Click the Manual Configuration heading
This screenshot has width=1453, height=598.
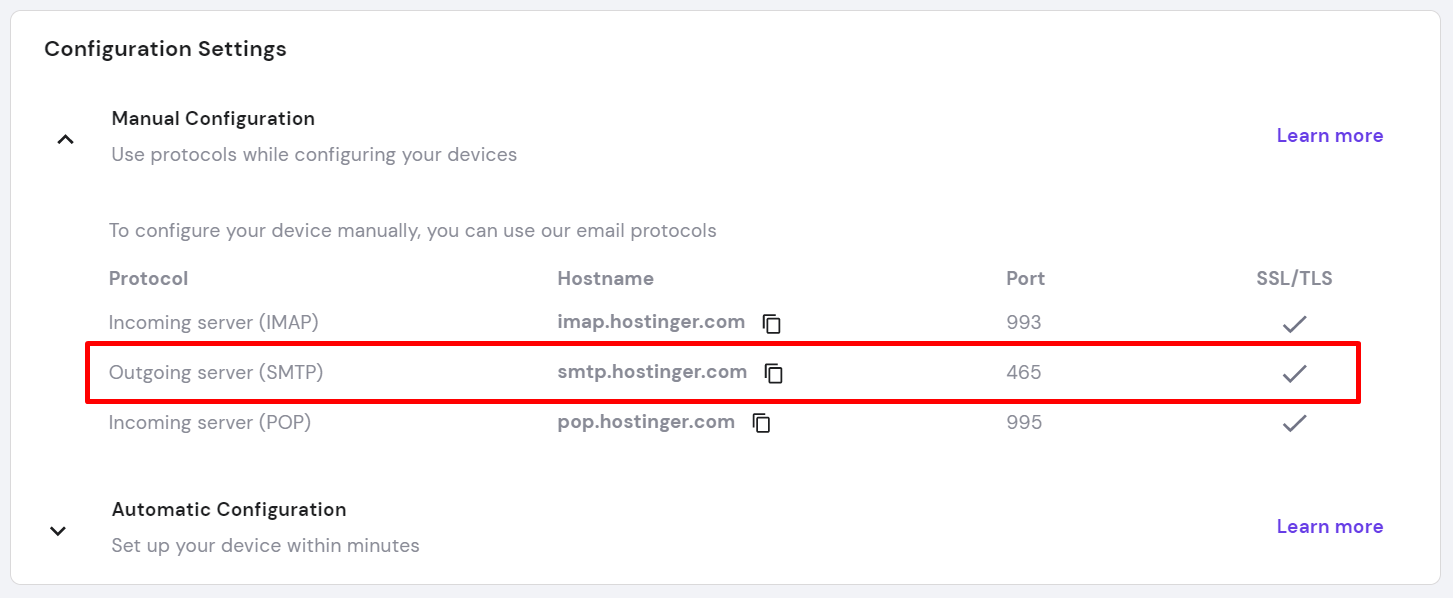(x=213, y=118)
